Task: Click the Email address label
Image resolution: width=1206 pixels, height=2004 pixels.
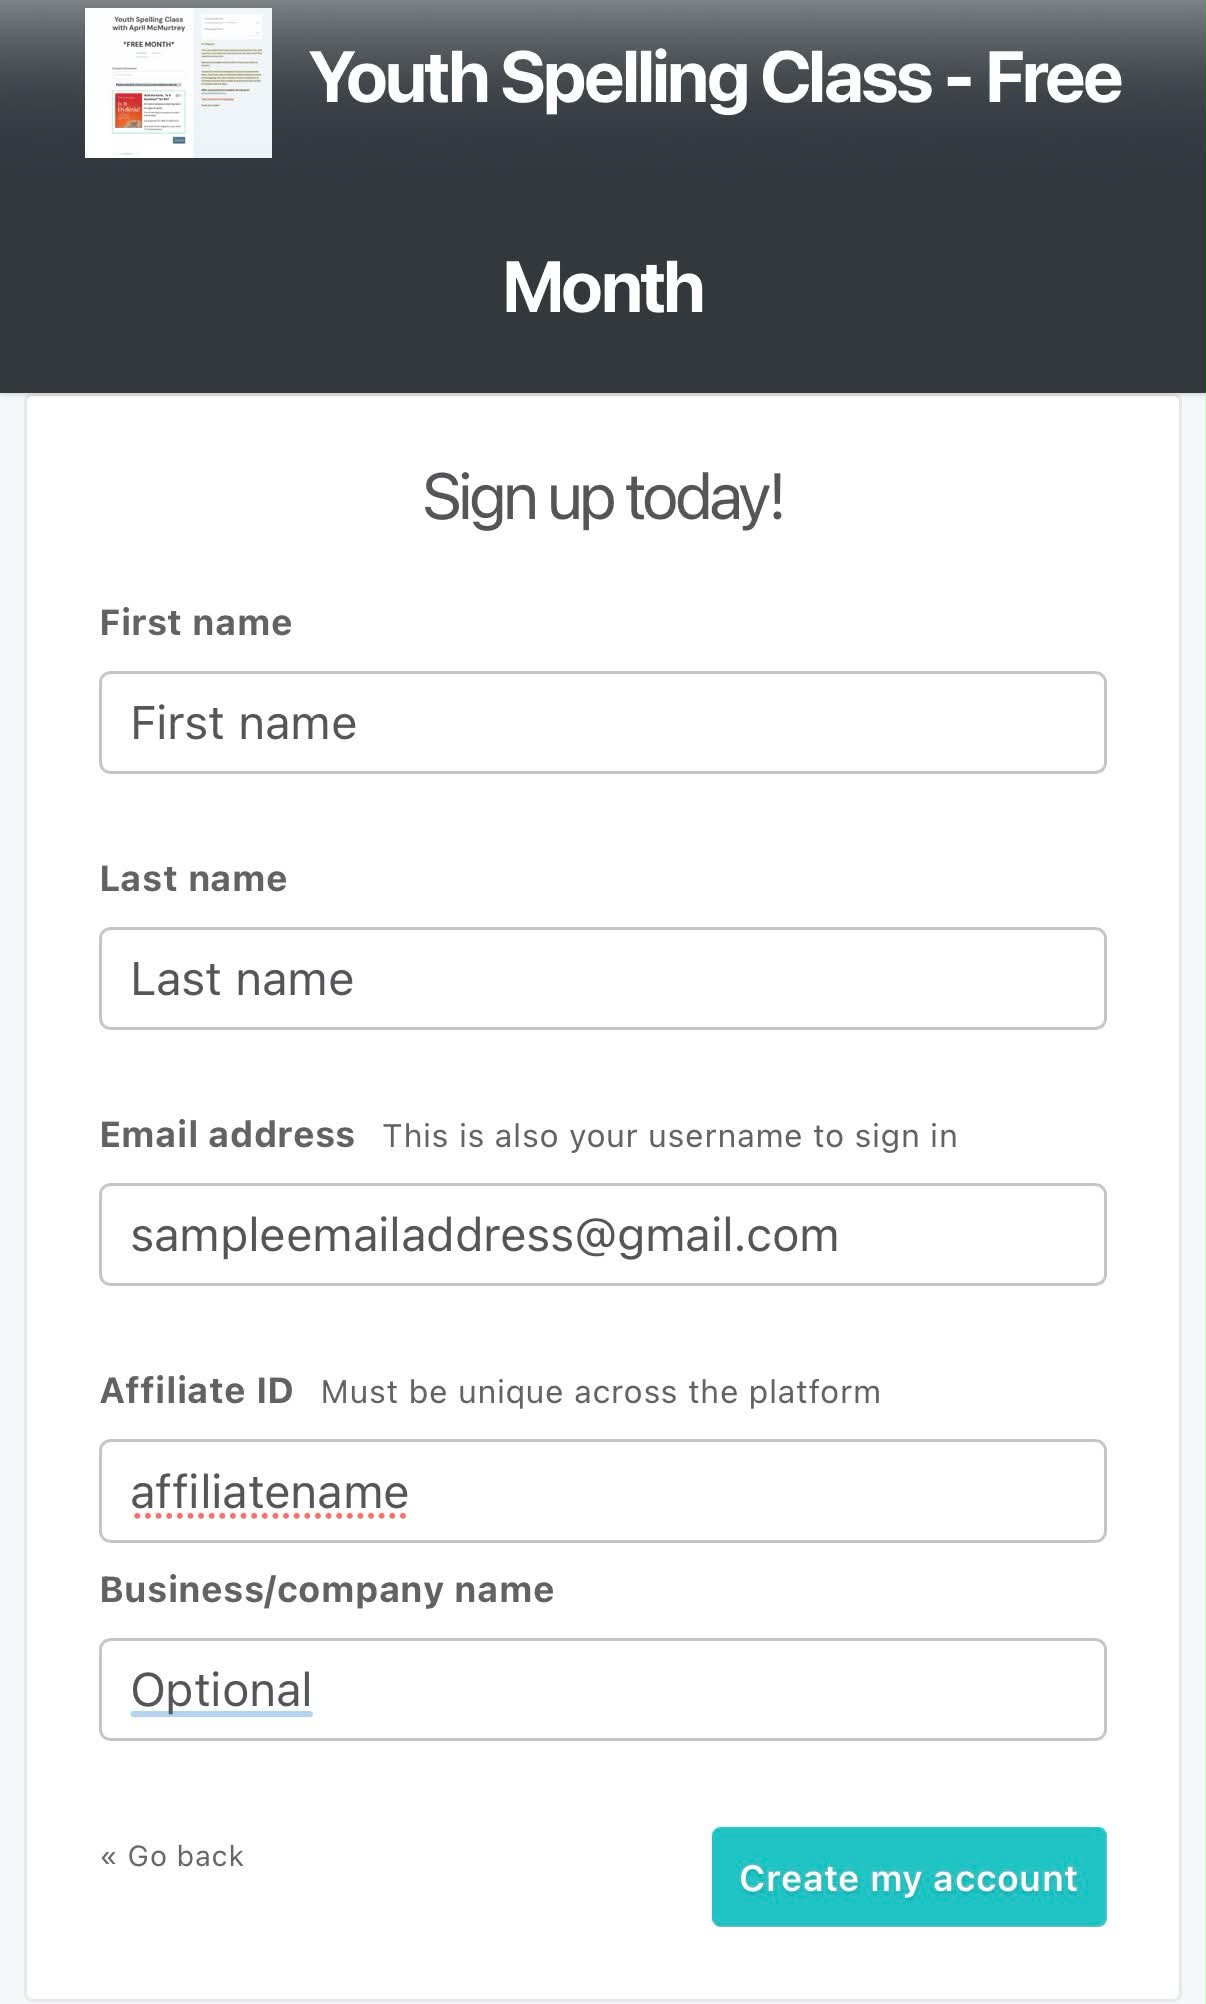Action: (x=228, y=1134)
